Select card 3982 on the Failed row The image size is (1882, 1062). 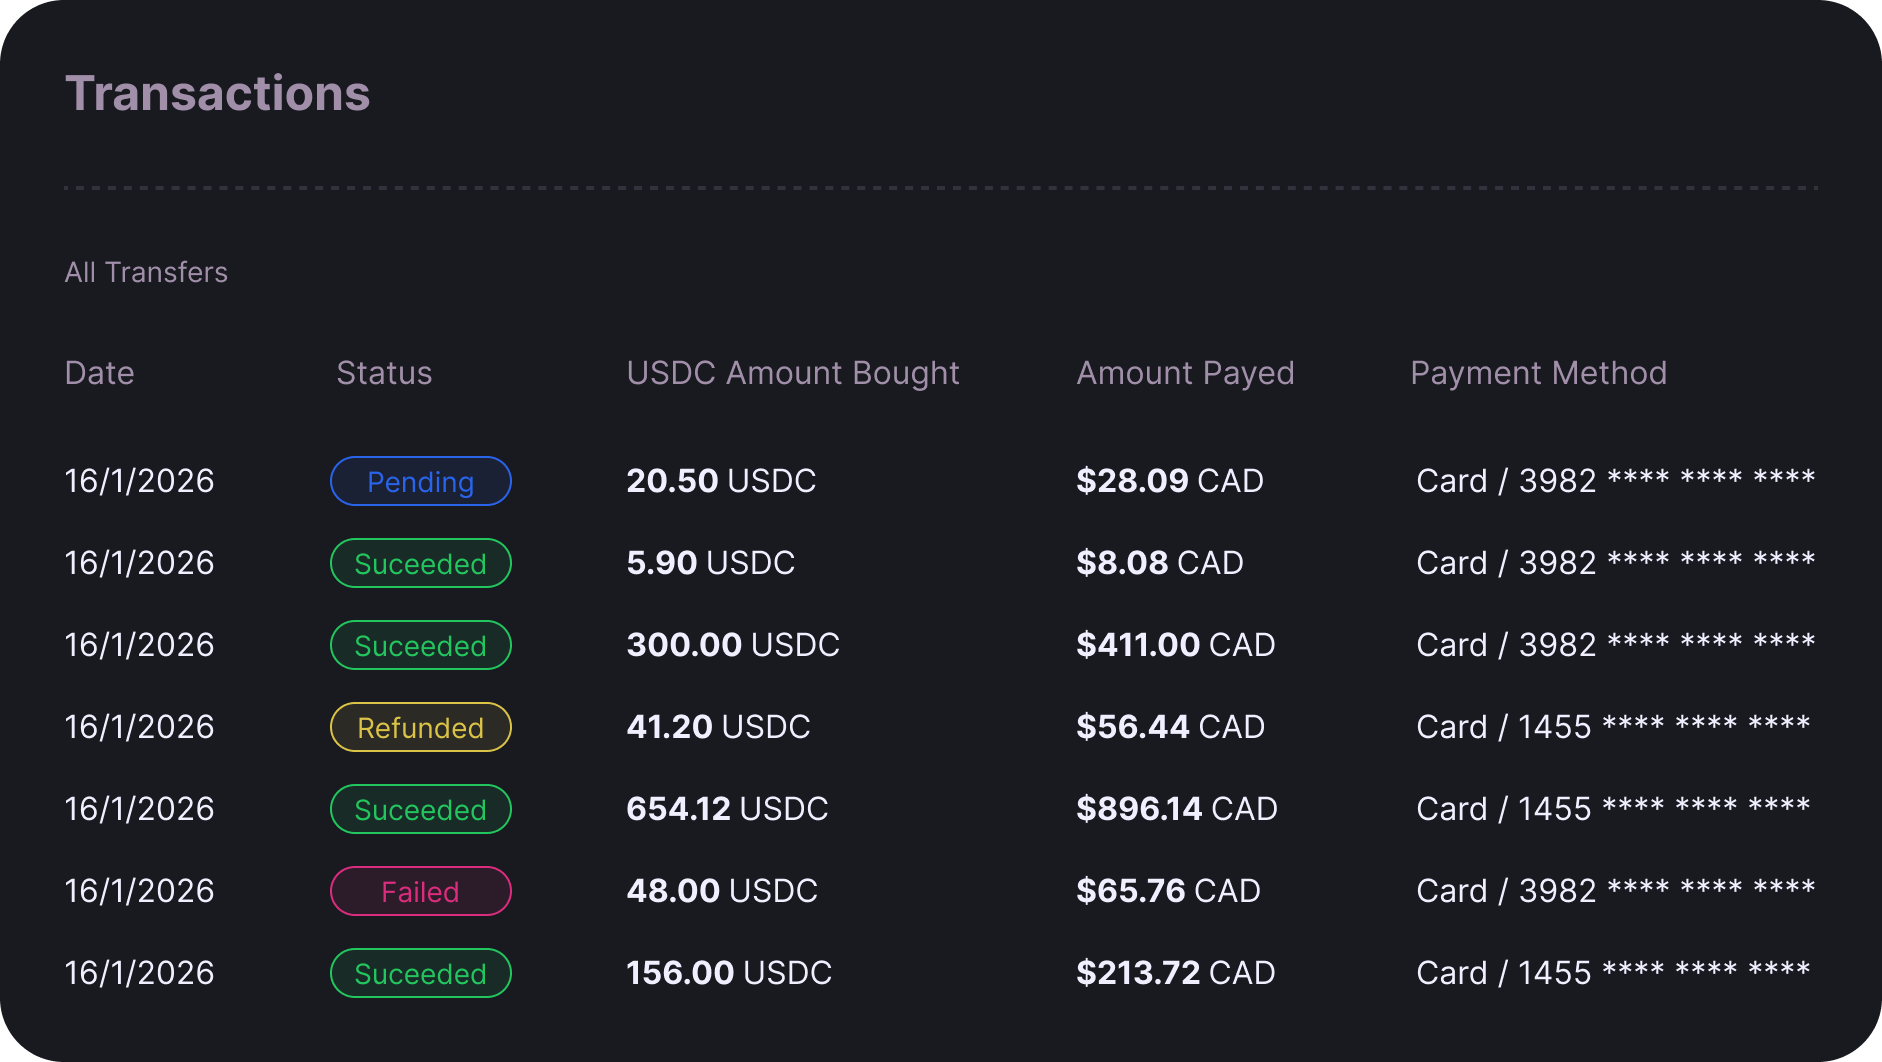tap(1615, 891)
